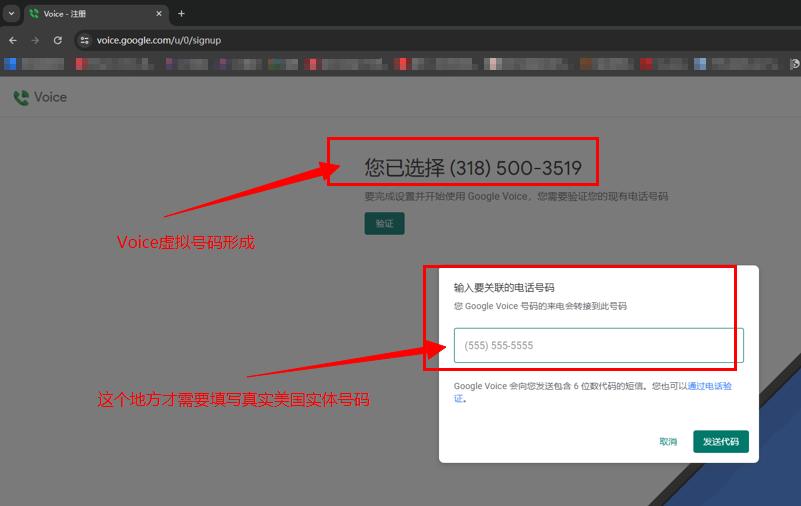Select the Voice - 注册 browser tab
Image resolution: width=801 pixels, height=506 pixels.
click(96, 14)
